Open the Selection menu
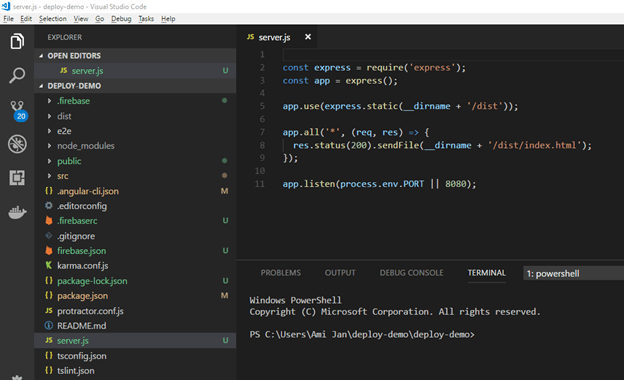Image resolution: width=624 pixels, height=380 pixels. click(x=53, y=19)
